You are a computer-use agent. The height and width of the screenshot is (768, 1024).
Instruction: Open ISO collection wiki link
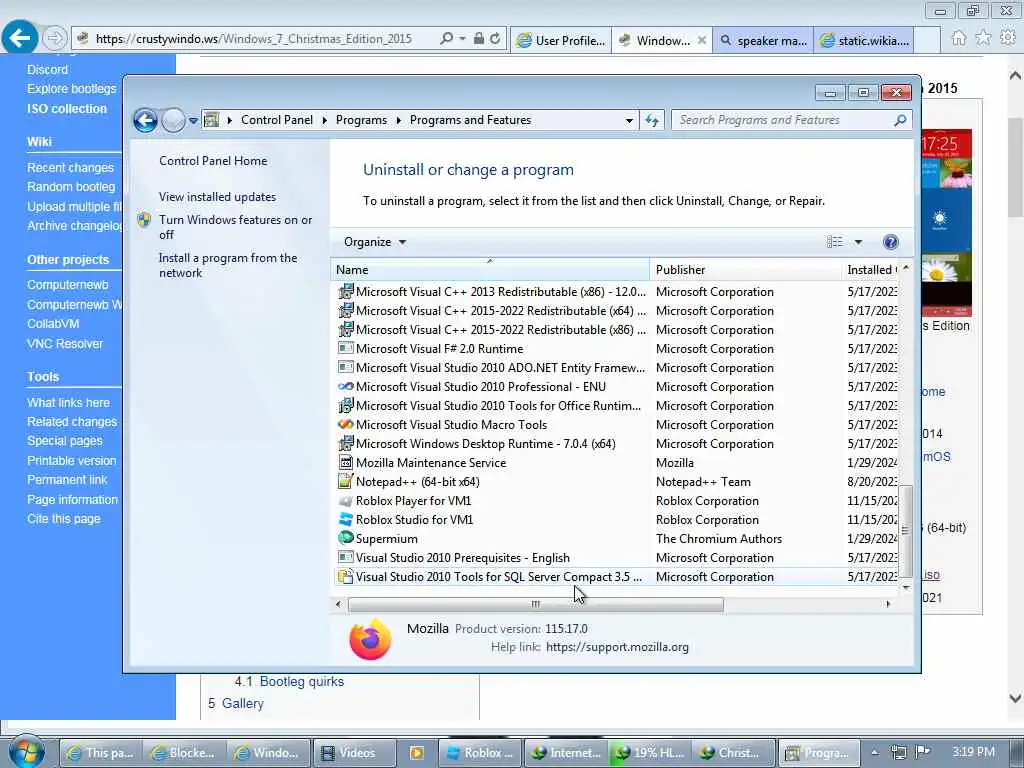pyautogui.click(x=67, y=109)
